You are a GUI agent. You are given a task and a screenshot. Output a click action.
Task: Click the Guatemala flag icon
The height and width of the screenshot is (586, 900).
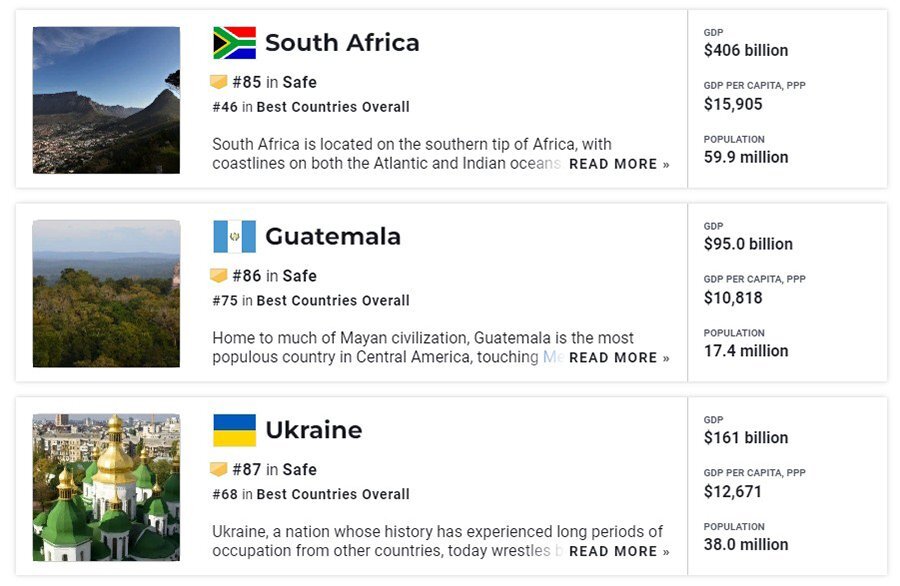coord(234,236)
